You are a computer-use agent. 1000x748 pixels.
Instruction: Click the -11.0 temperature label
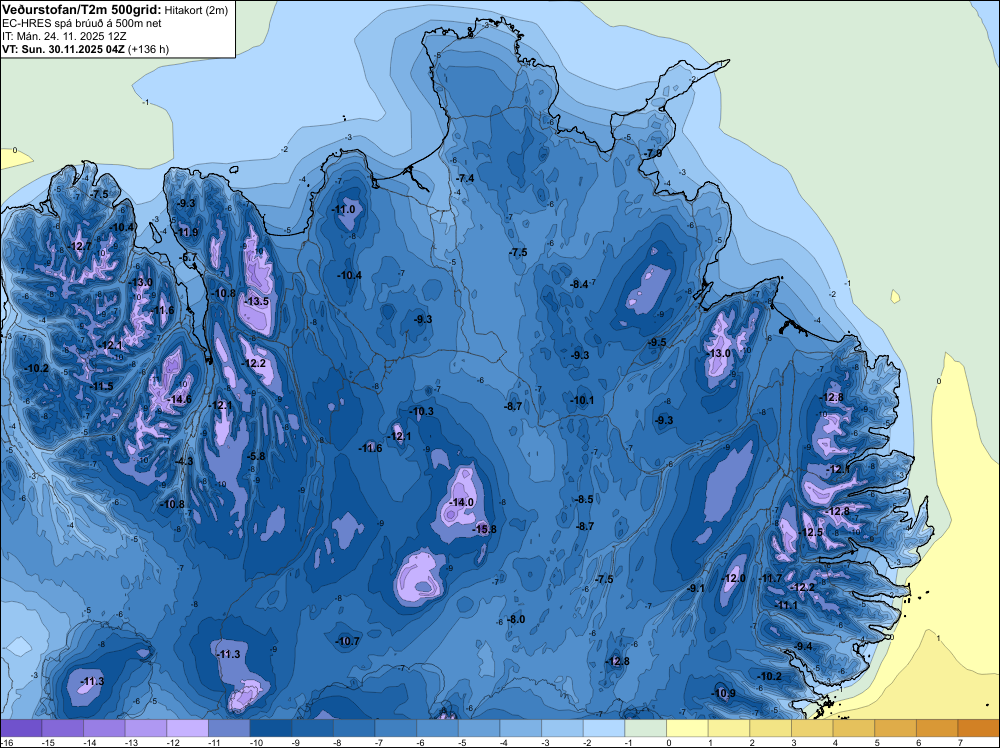[x=344, y=209]
